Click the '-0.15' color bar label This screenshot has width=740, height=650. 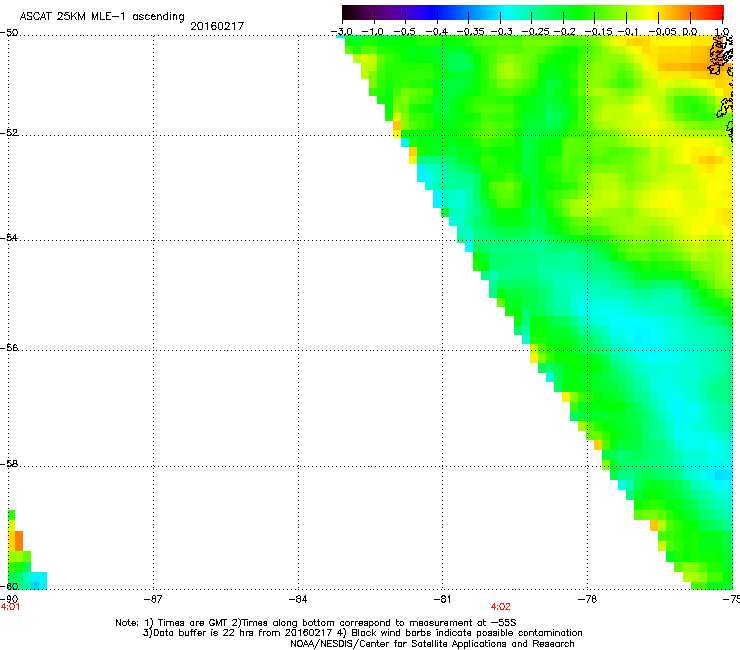598,32
